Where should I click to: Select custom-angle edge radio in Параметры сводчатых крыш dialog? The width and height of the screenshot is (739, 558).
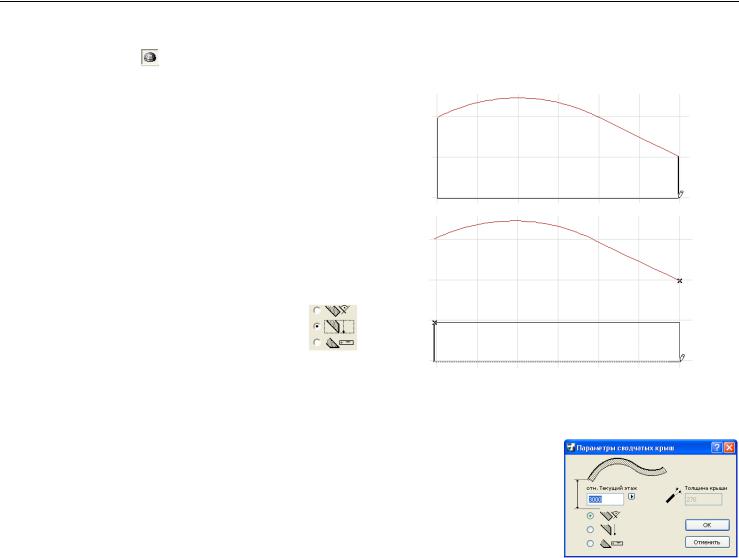click(590, 543)
